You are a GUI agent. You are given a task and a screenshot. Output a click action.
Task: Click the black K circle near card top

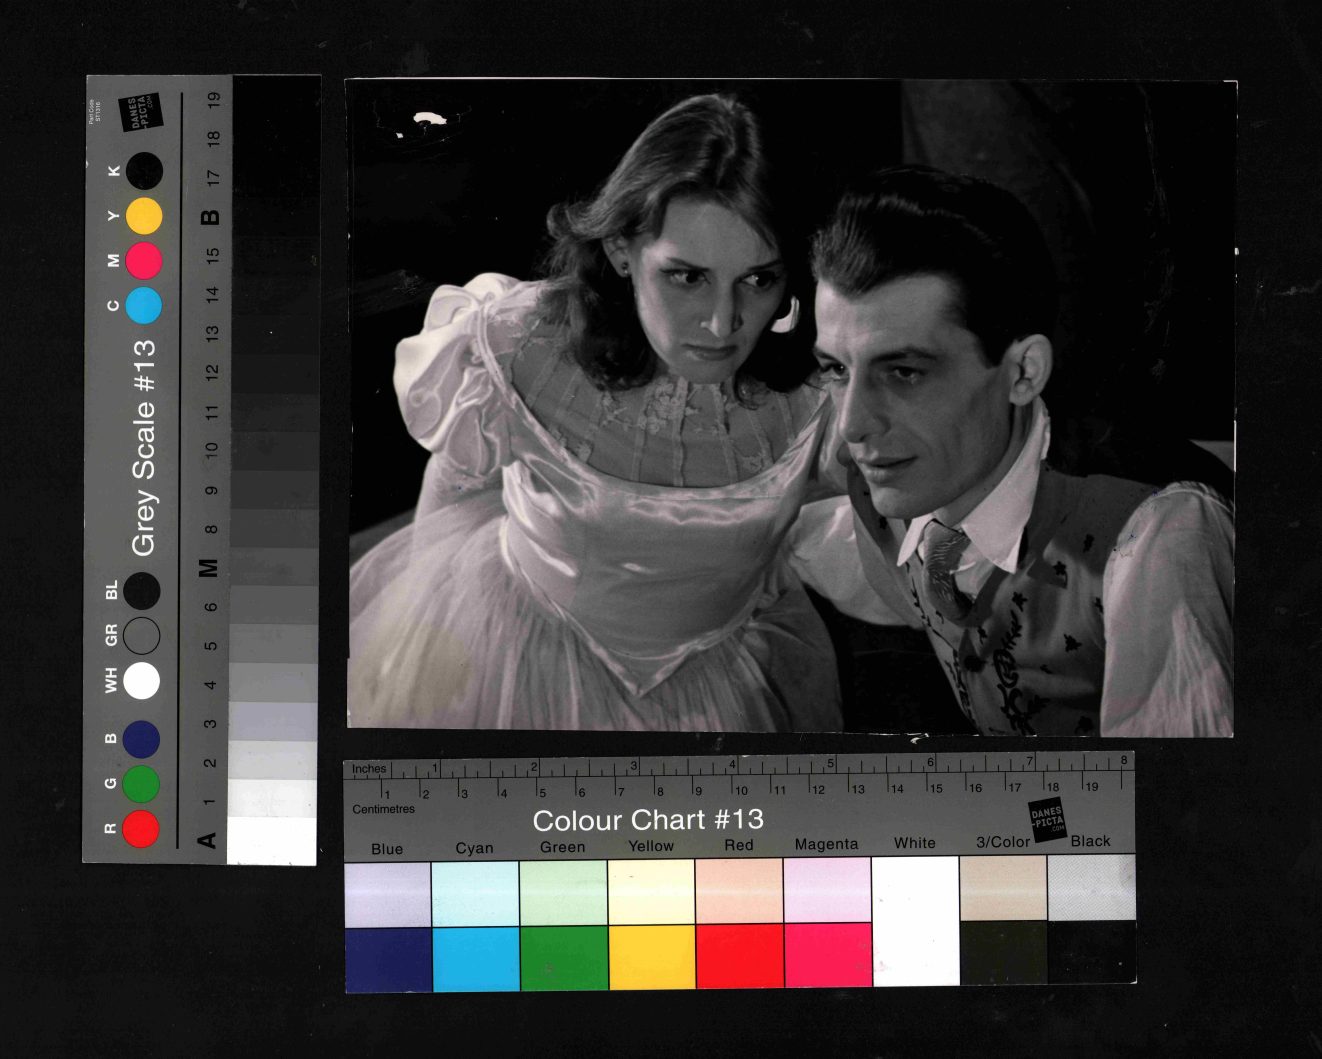coord(144,171)
